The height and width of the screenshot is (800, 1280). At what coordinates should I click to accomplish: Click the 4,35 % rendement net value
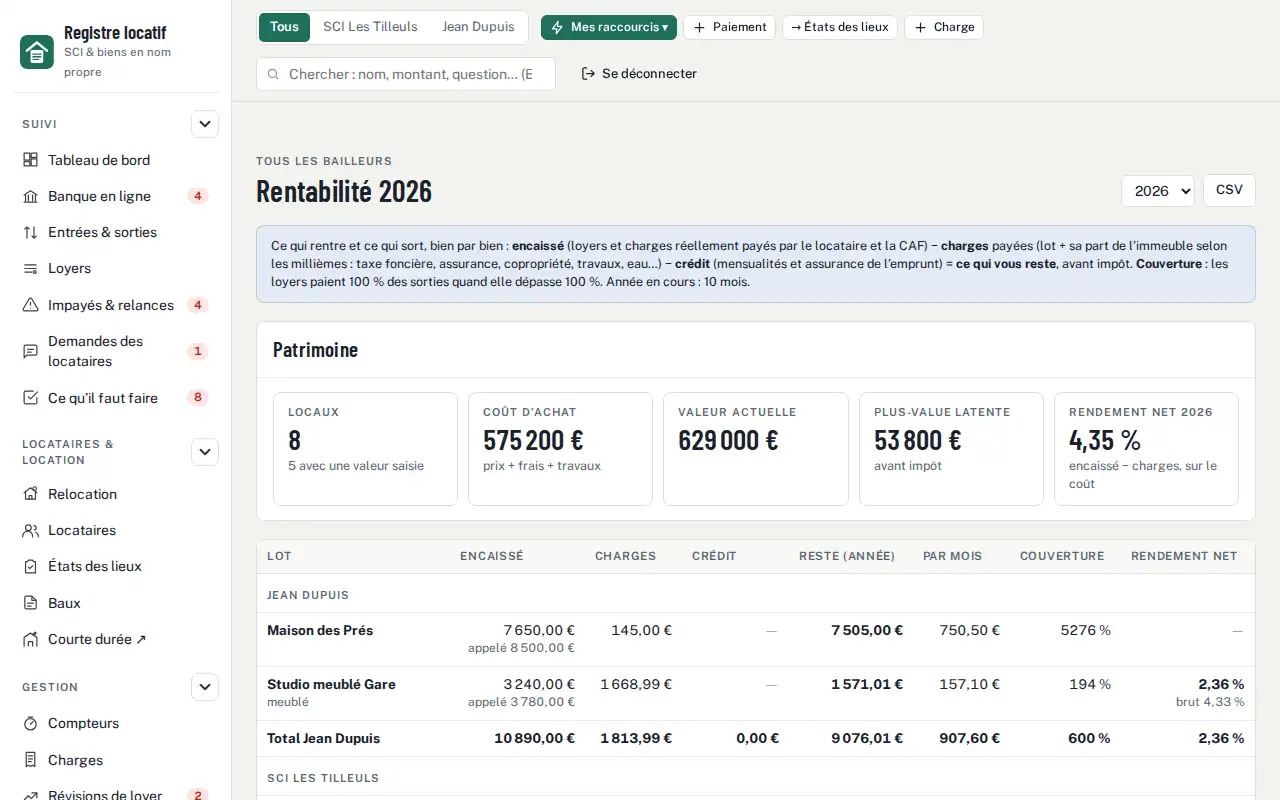pos(1105,440)
